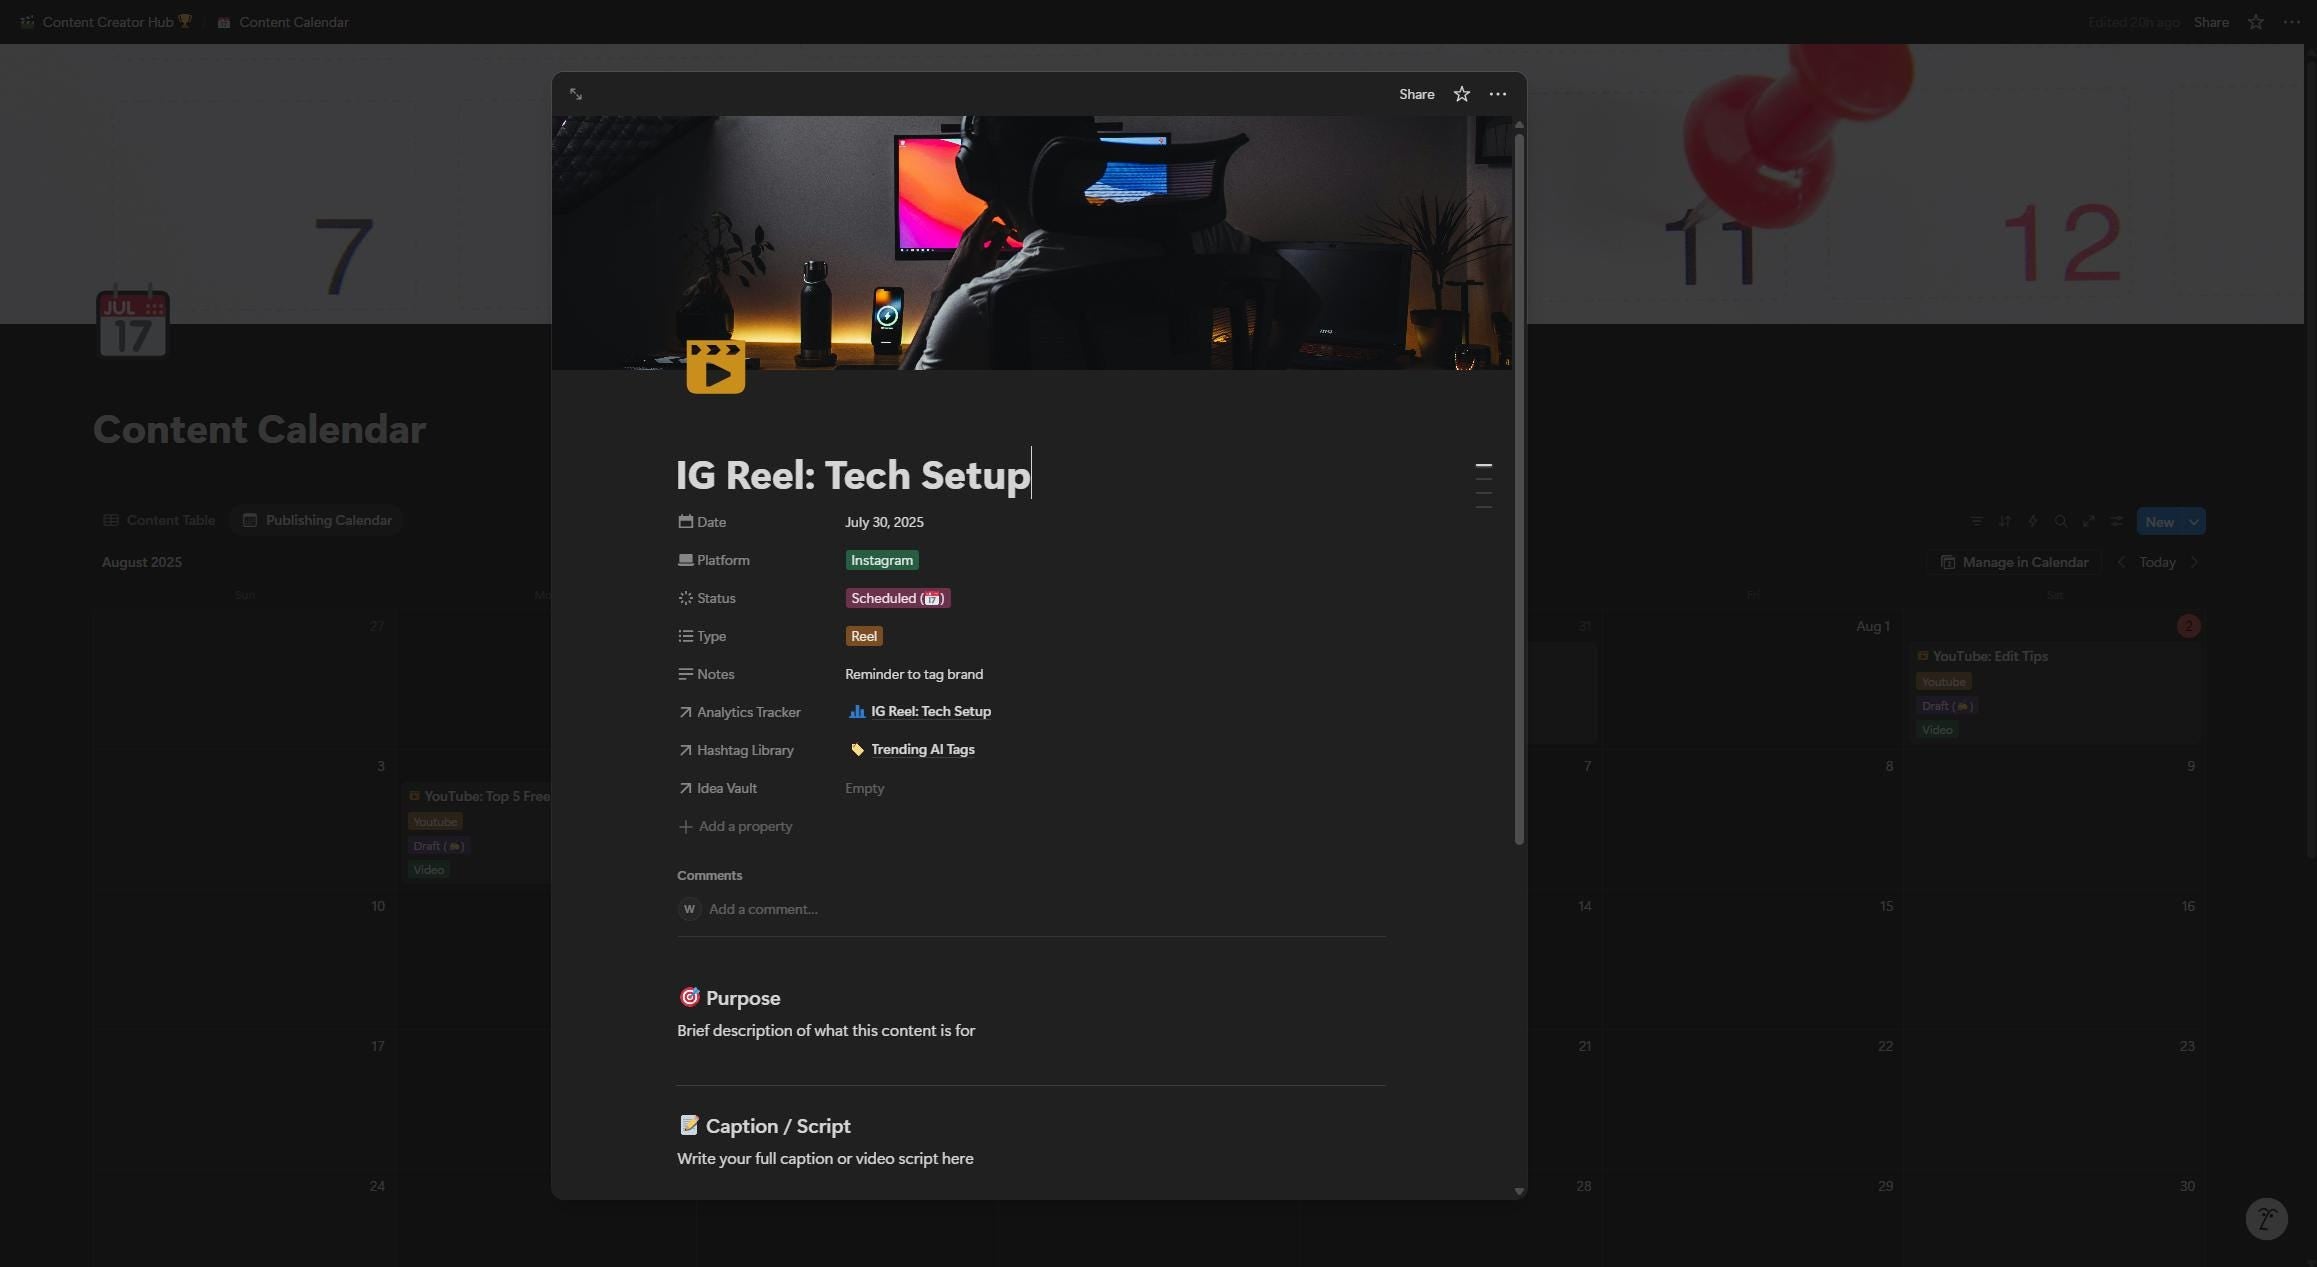This screenshot has height=1267, width=2317.
Task: Open the Trending AI Tags linked page
Action: 922,749
